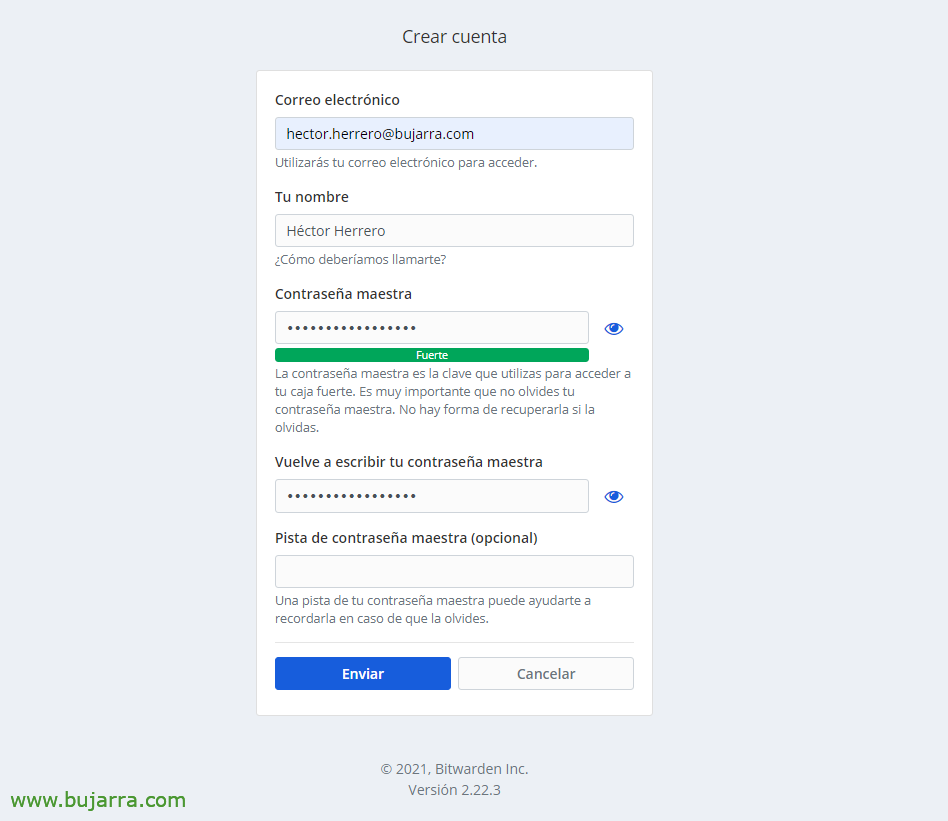Click the www.bujarra.com watermark

pyautogui.click(x=98, y=800)
